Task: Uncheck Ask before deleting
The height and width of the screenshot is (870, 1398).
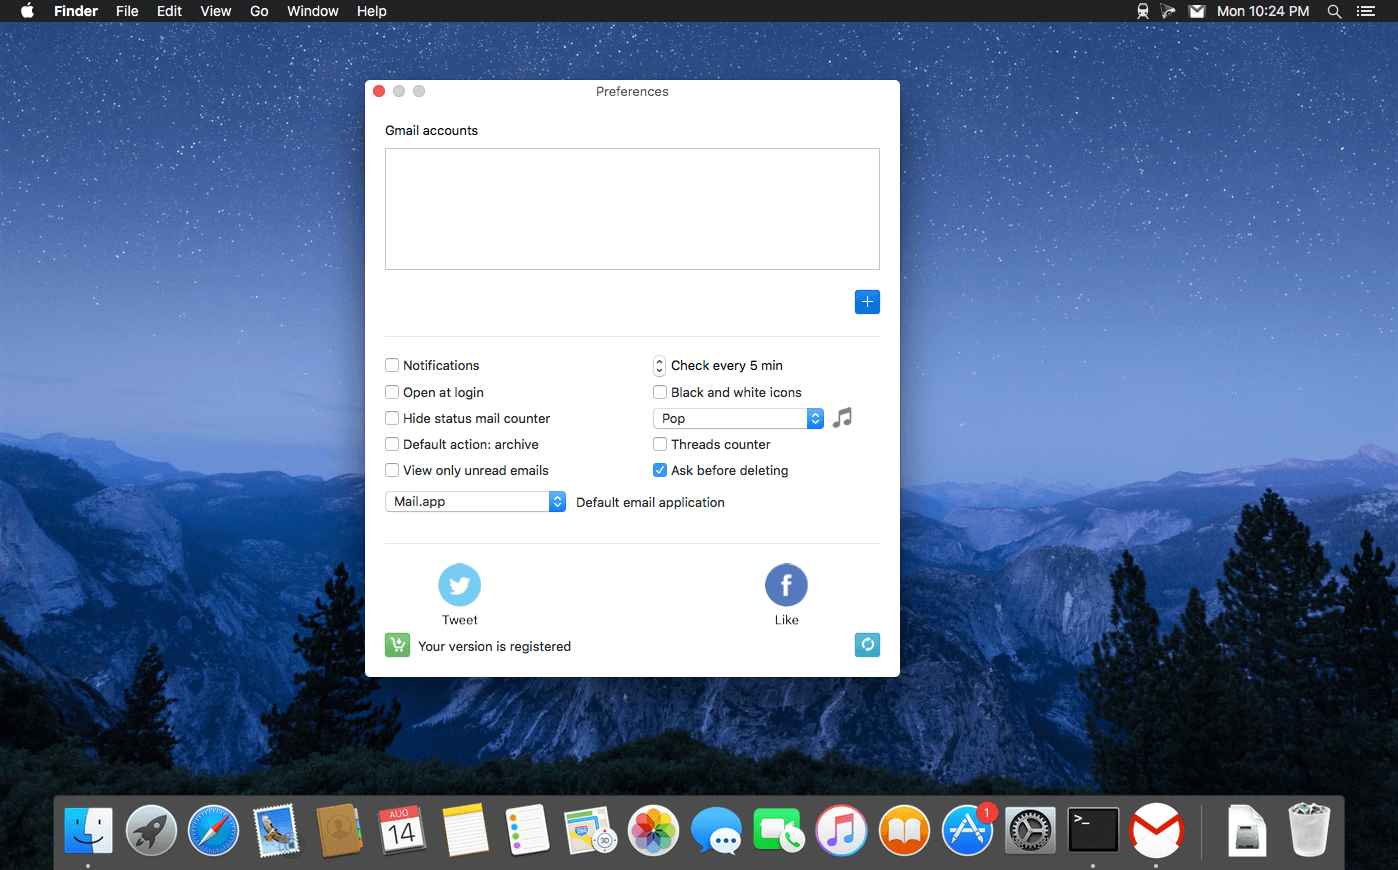Action: click(x=660, y=471)
